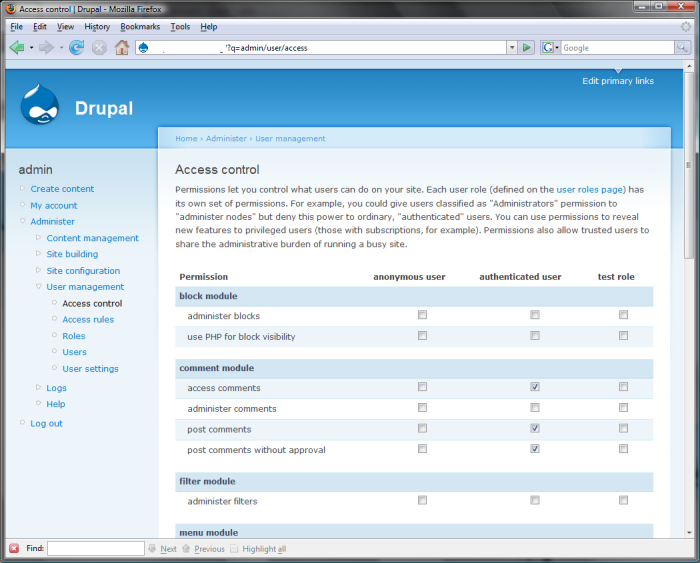Click the Drupal drop logo

pyautogui.click(x=40, y=104)
